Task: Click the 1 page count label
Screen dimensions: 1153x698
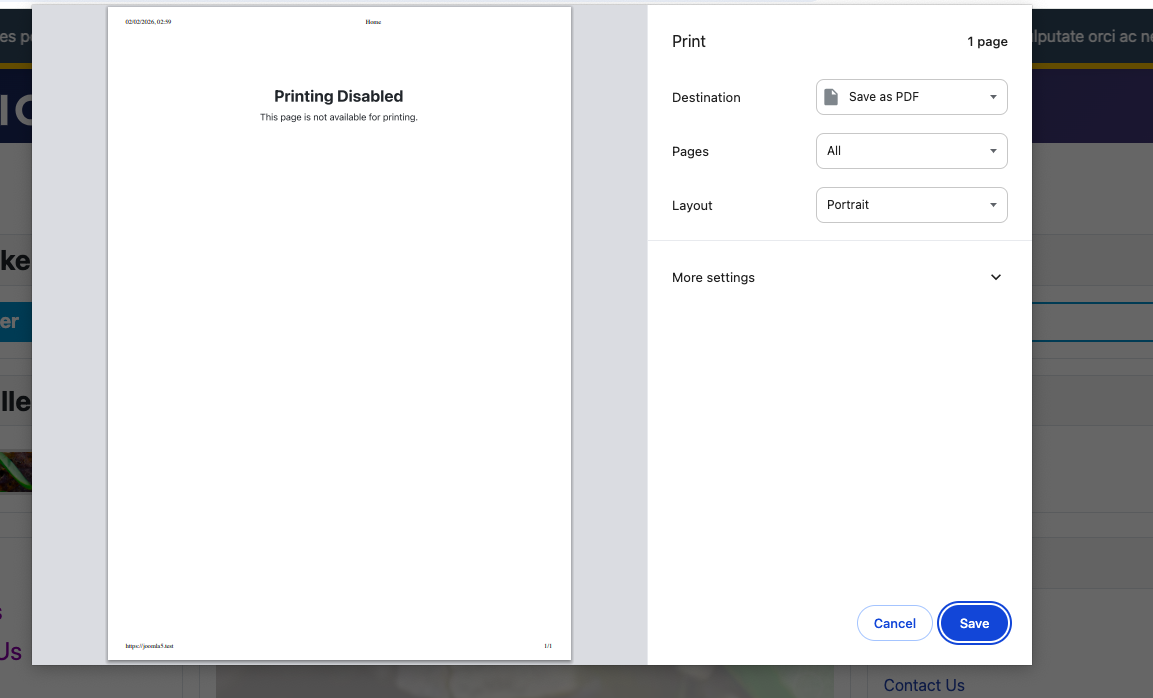Action: click(986, 42)
